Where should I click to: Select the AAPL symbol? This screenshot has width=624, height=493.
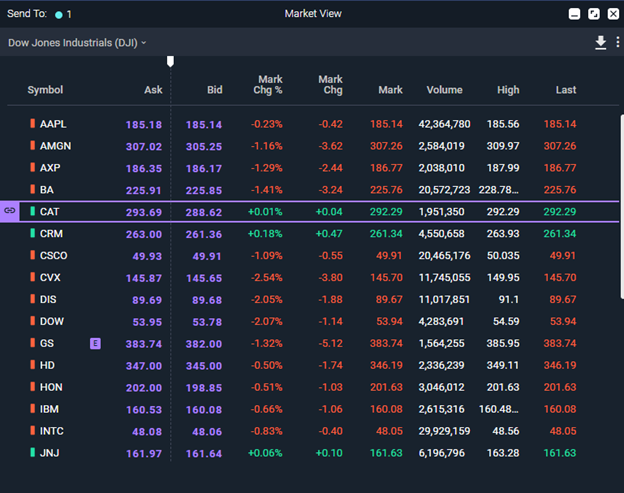point(53,124)
